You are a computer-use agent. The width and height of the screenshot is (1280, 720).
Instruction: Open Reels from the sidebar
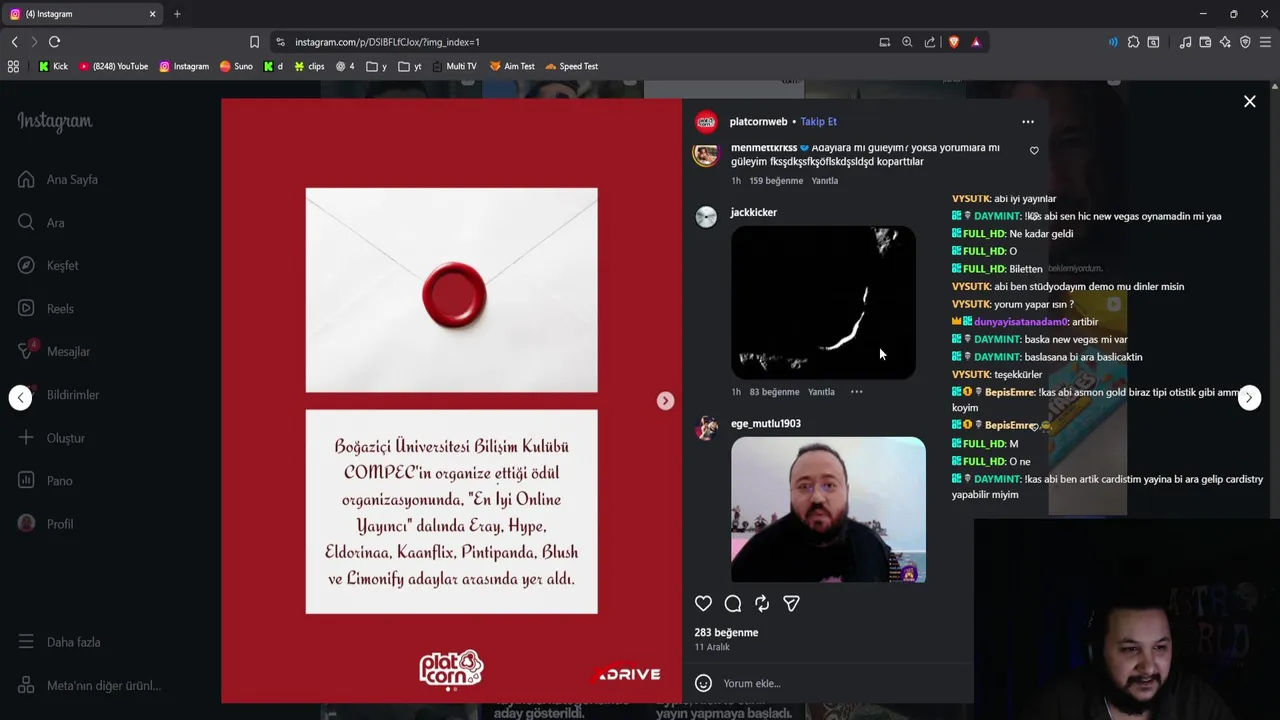coord(46,309)
